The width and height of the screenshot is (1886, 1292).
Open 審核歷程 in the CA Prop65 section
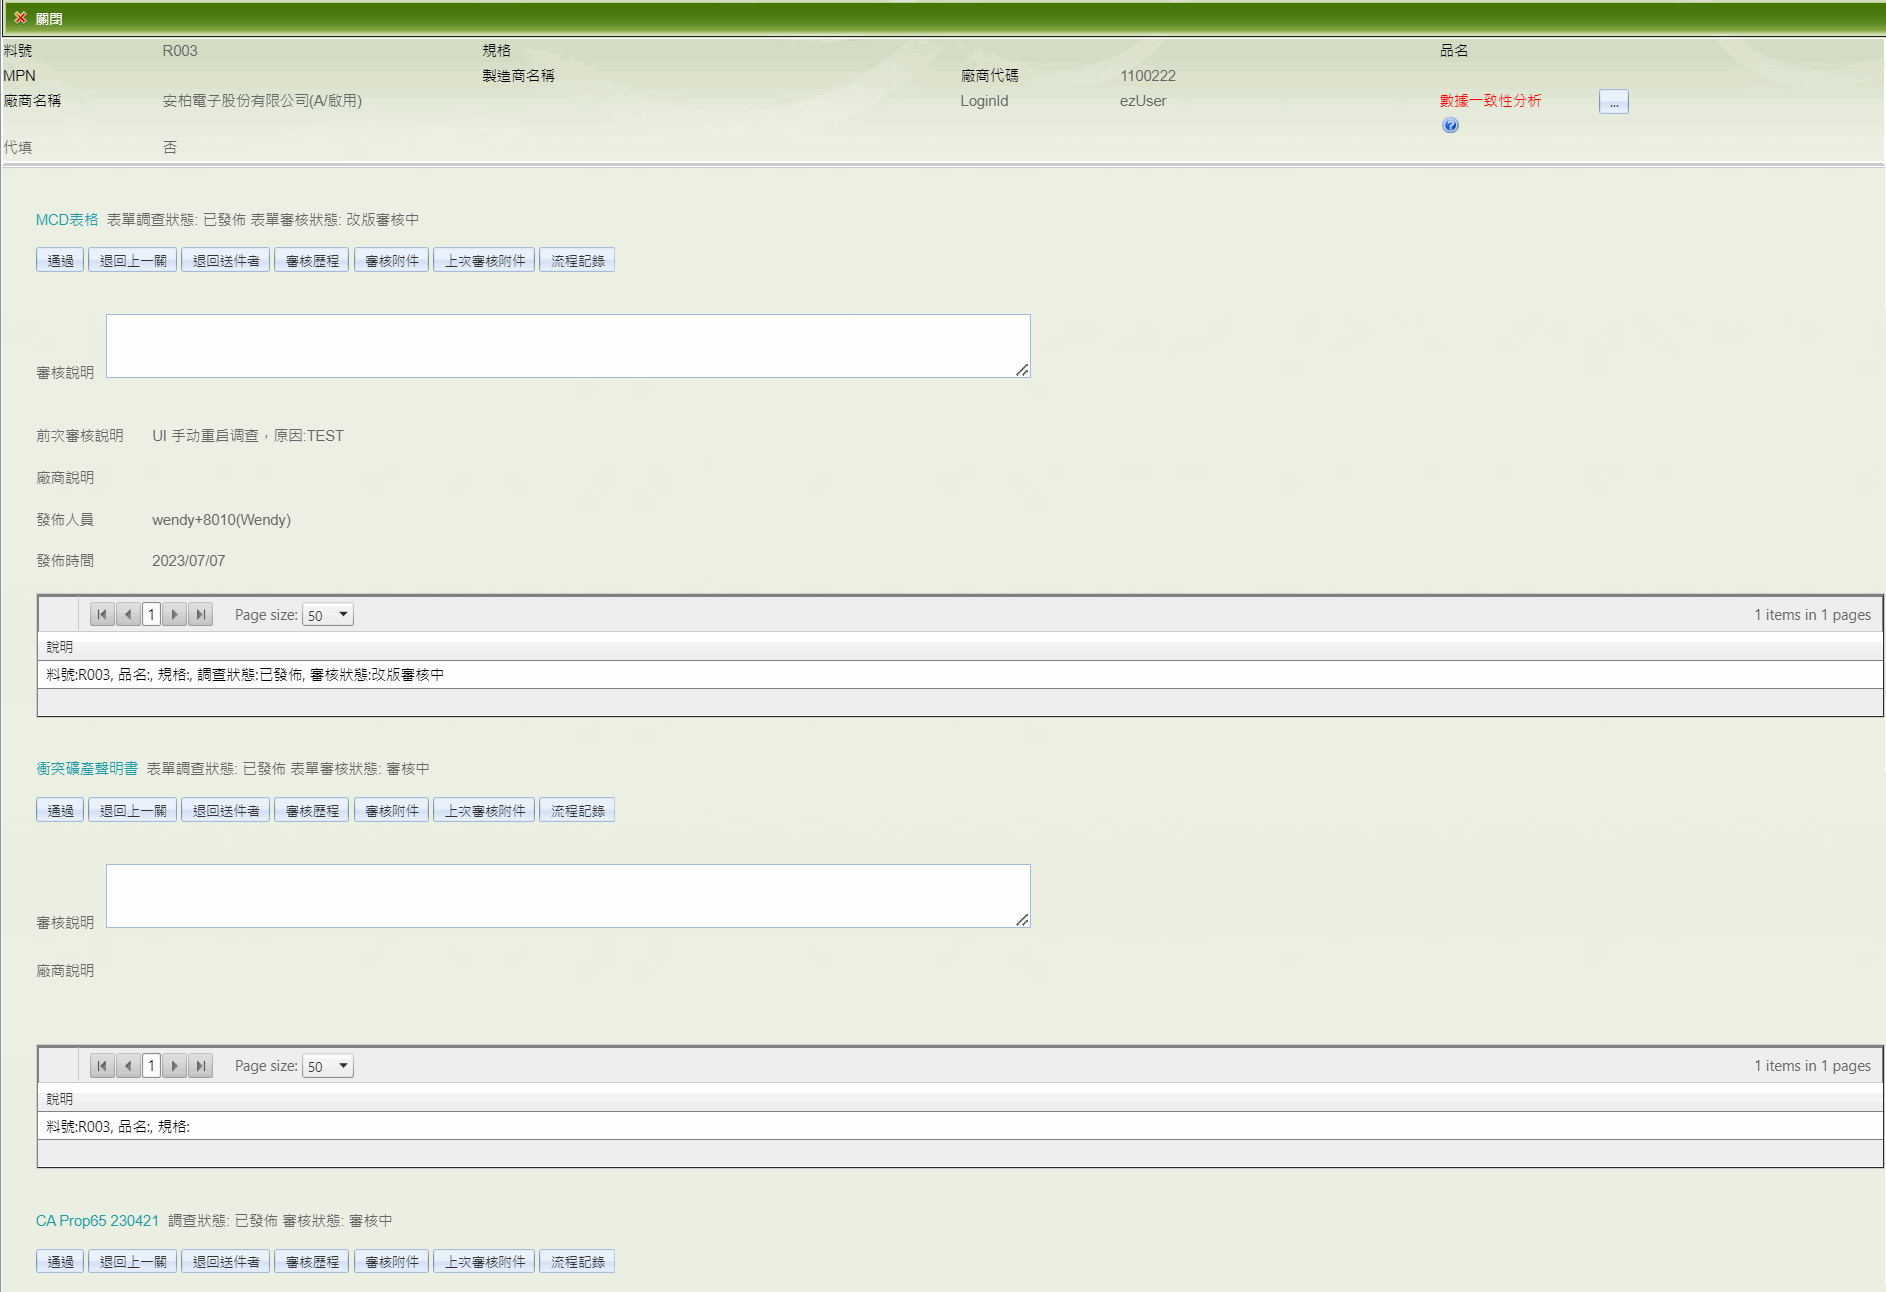pyautogui.click(x=312, y=1261)
